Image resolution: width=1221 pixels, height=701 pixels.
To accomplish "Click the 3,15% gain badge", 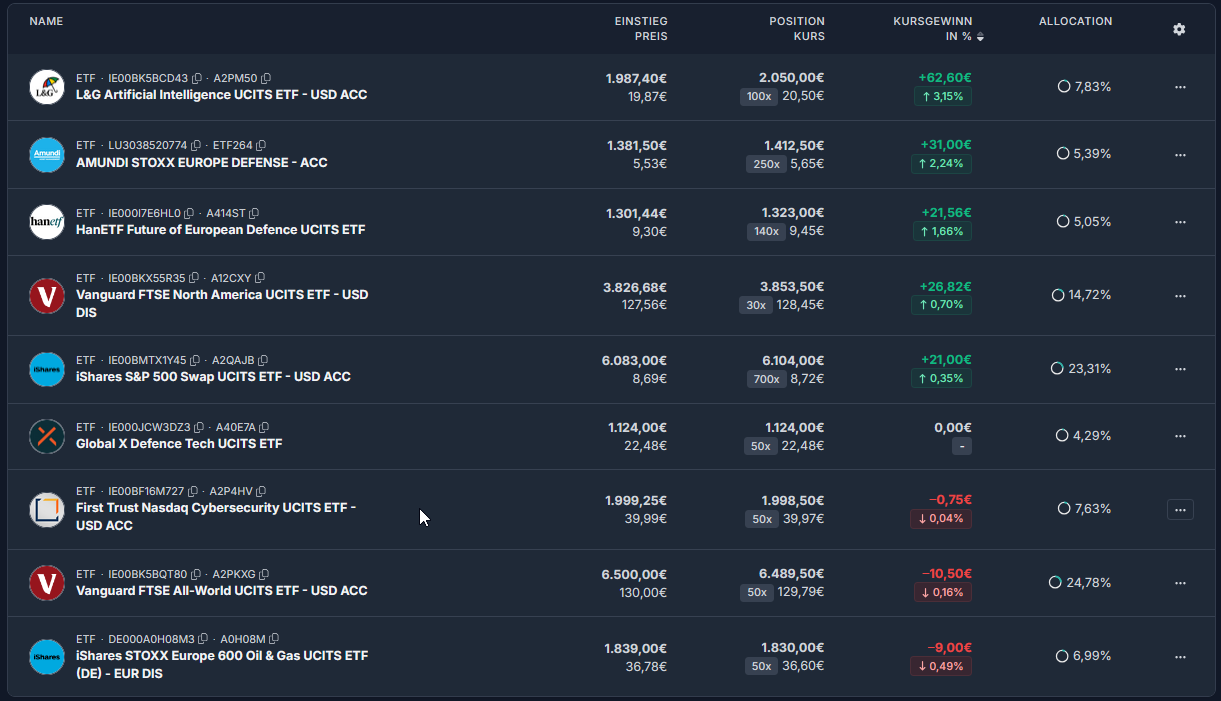I will coord(941,96).
